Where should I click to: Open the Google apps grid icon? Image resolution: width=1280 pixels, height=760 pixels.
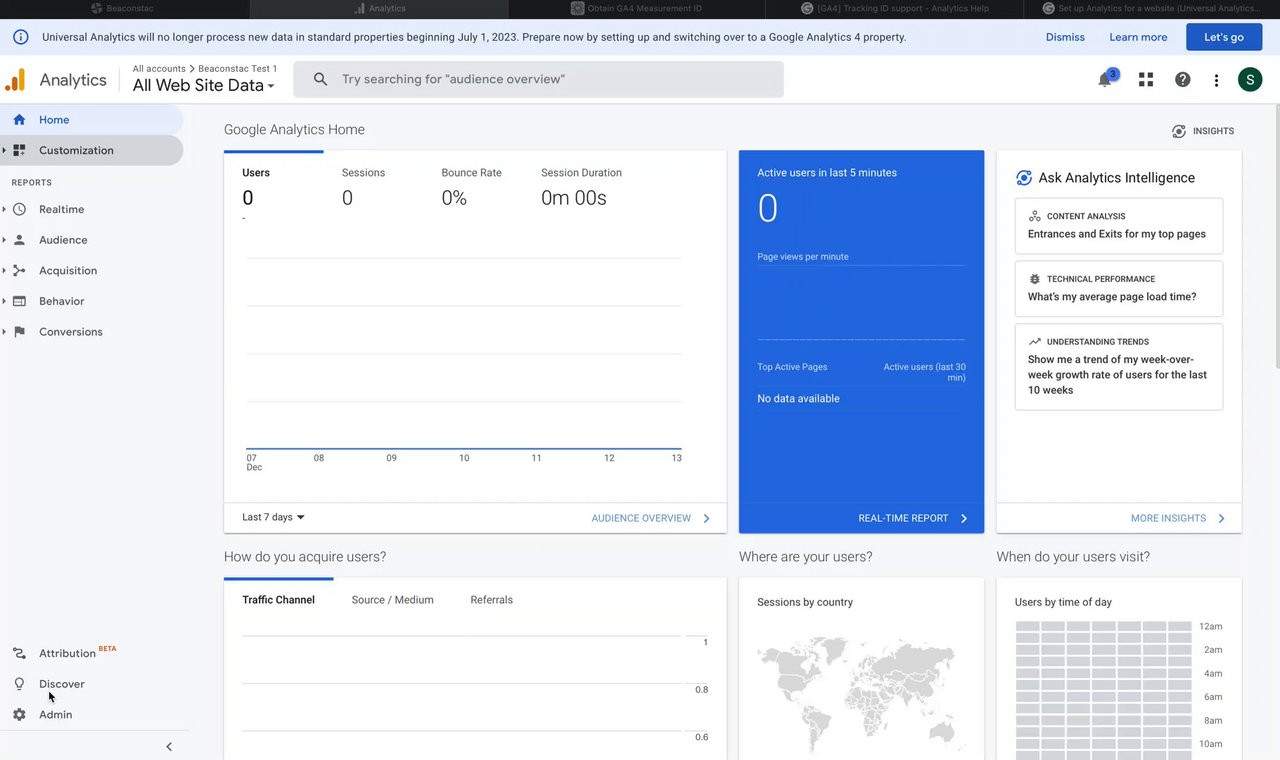click(1146, 80)
